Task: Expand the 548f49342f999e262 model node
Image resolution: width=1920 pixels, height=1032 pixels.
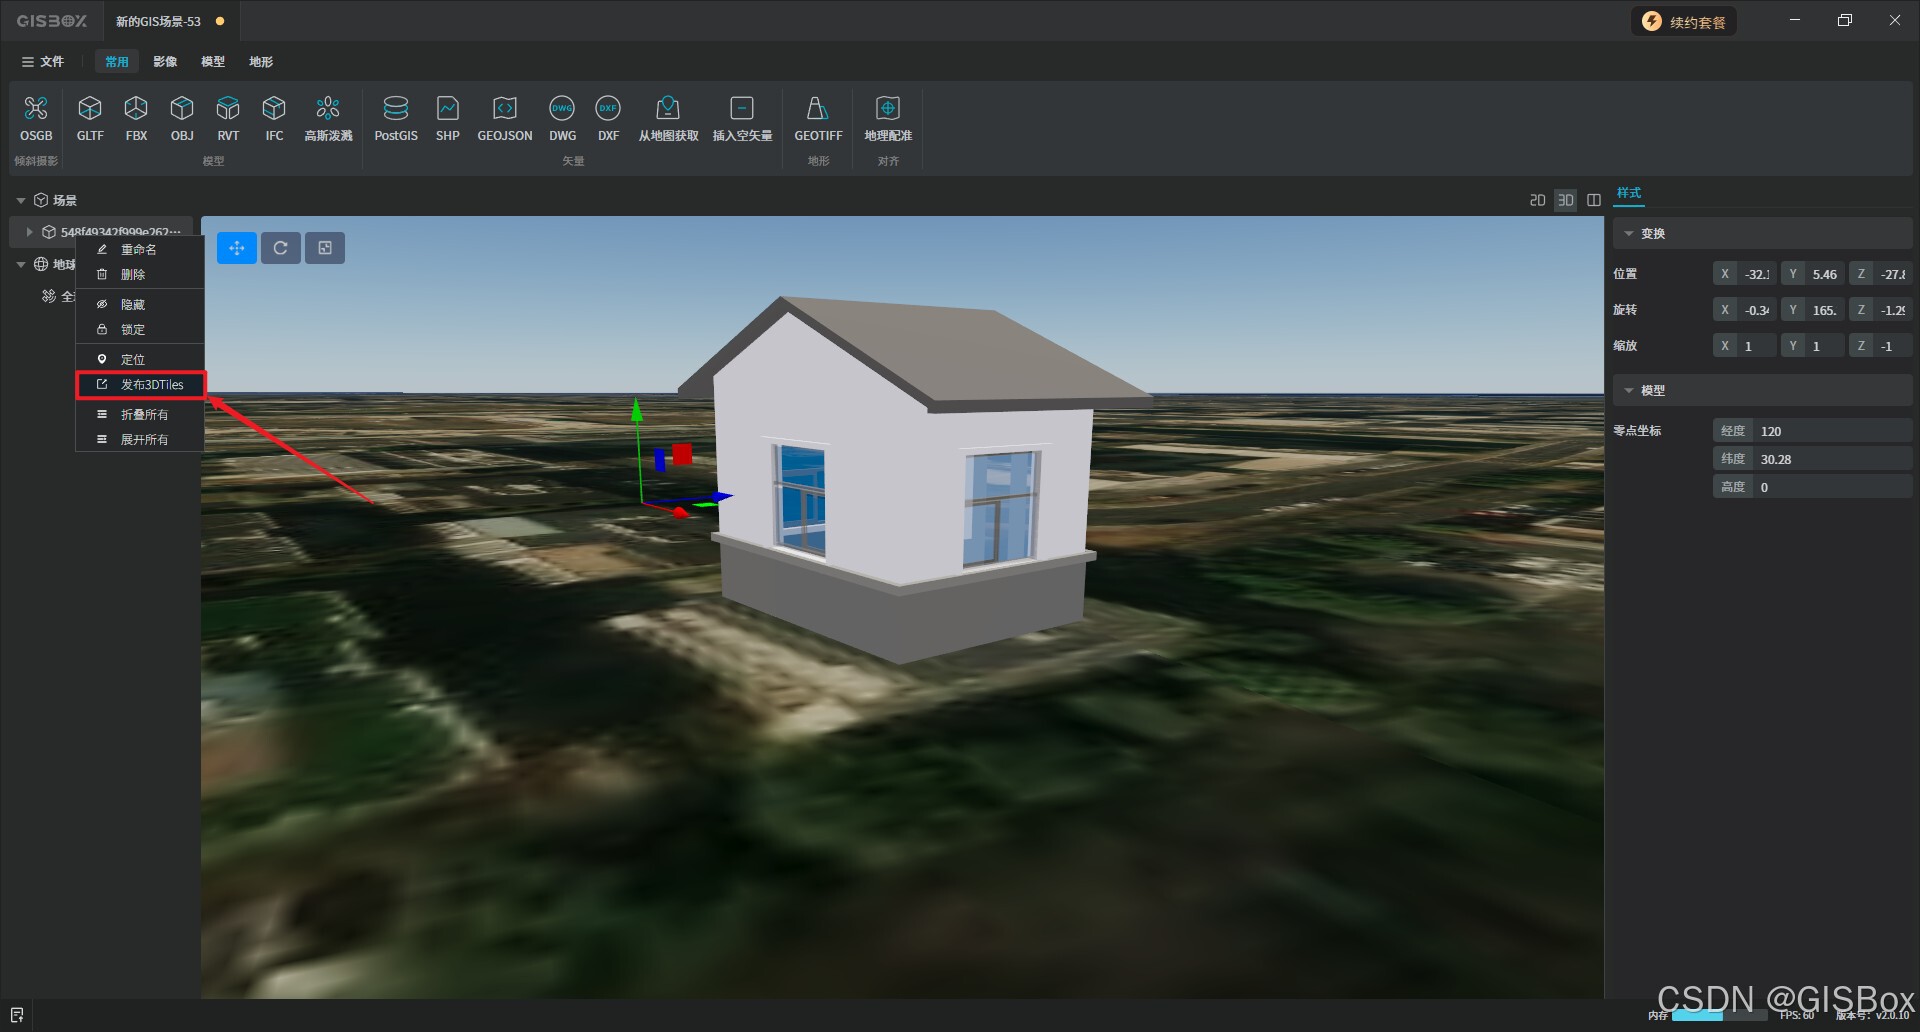Action: 29,232
